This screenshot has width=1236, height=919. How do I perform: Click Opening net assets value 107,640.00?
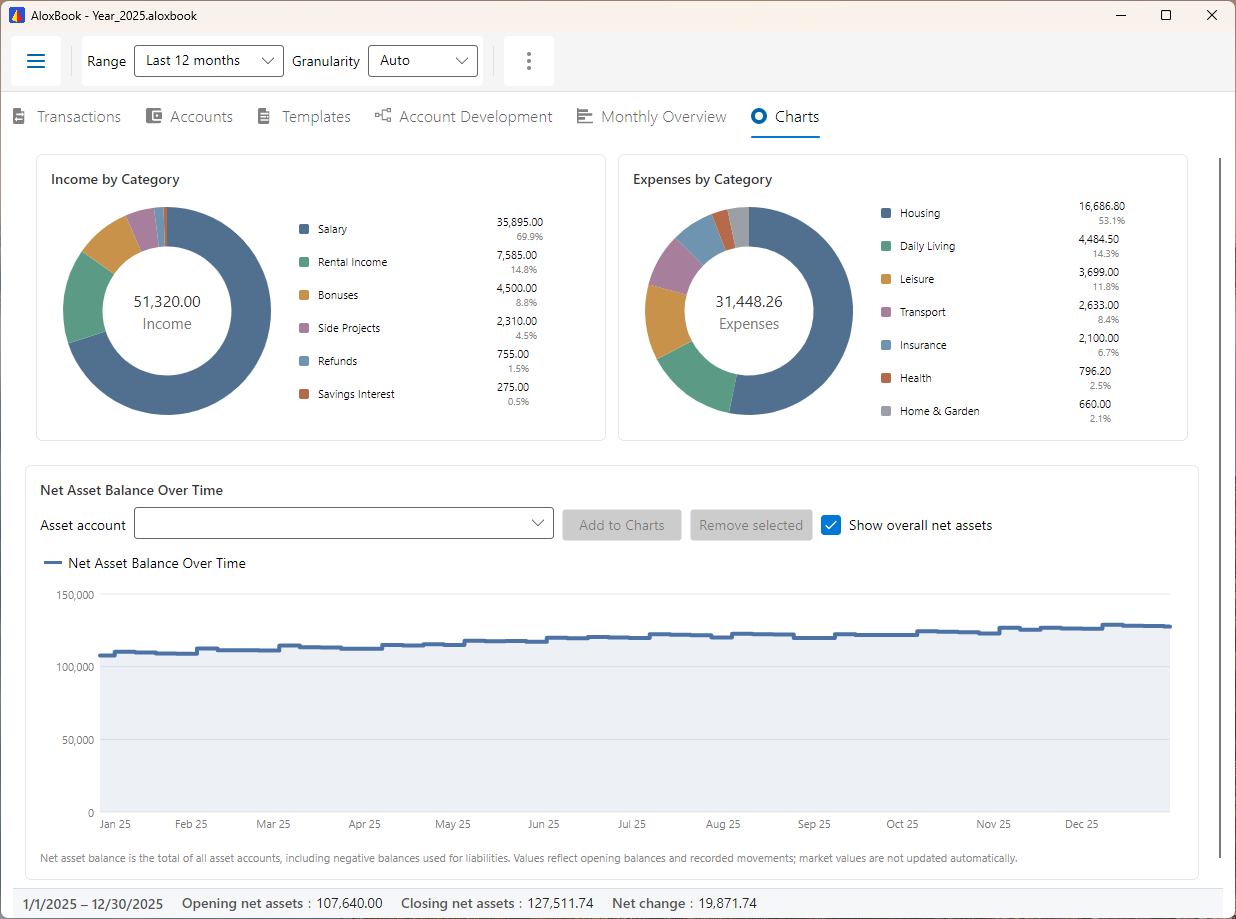(x=349, y=903)
